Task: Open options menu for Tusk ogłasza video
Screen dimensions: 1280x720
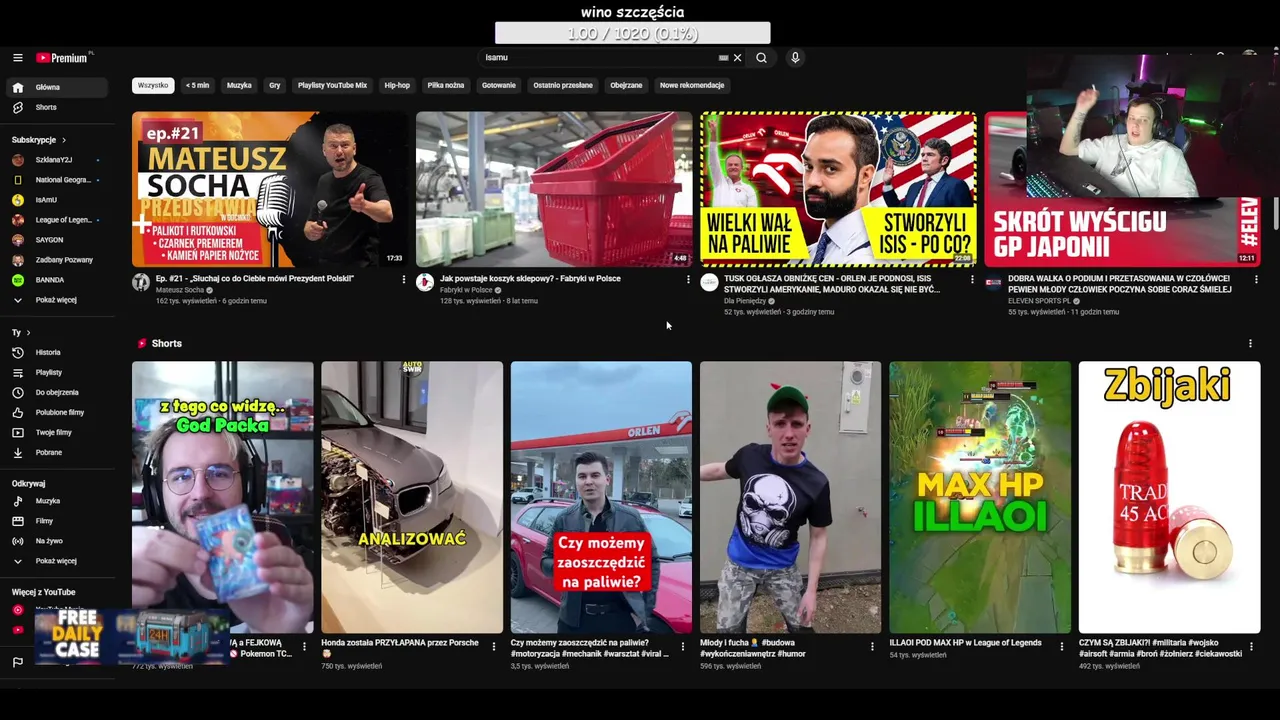Action: click(972, 280)
